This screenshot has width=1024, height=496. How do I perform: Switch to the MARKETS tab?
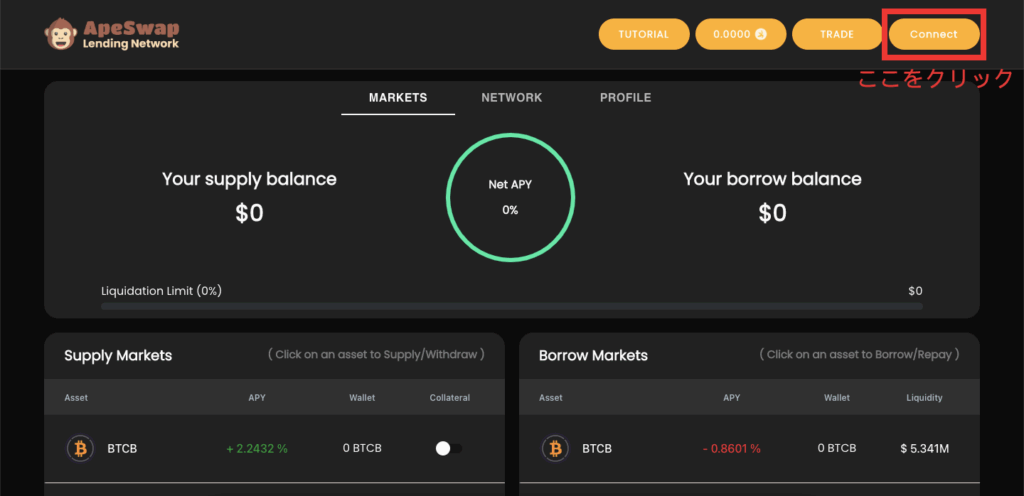pos(397,98)
